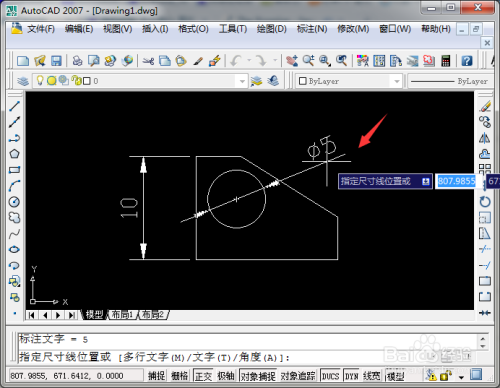Activate Zoom Realtime tool
This screenshot has width=500, height=388.
[308, 61]
